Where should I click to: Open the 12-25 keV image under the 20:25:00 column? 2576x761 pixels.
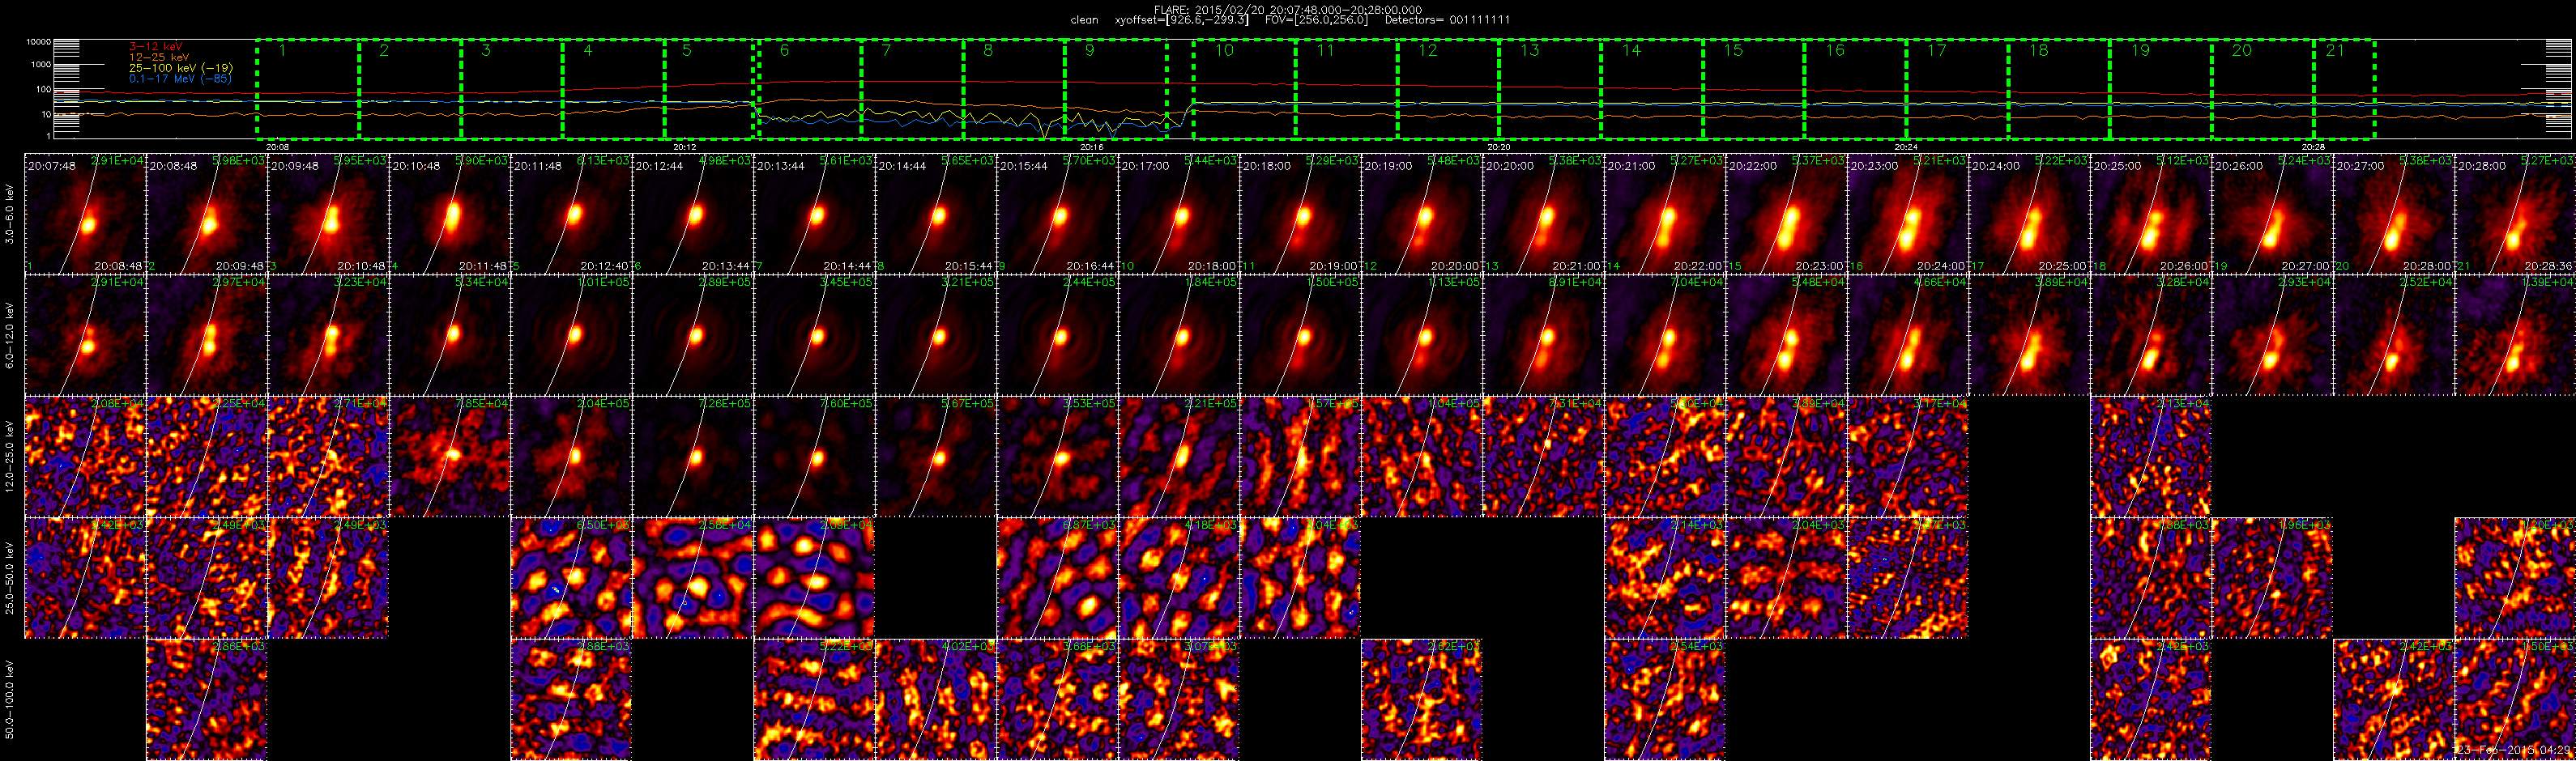(2151, 456)
